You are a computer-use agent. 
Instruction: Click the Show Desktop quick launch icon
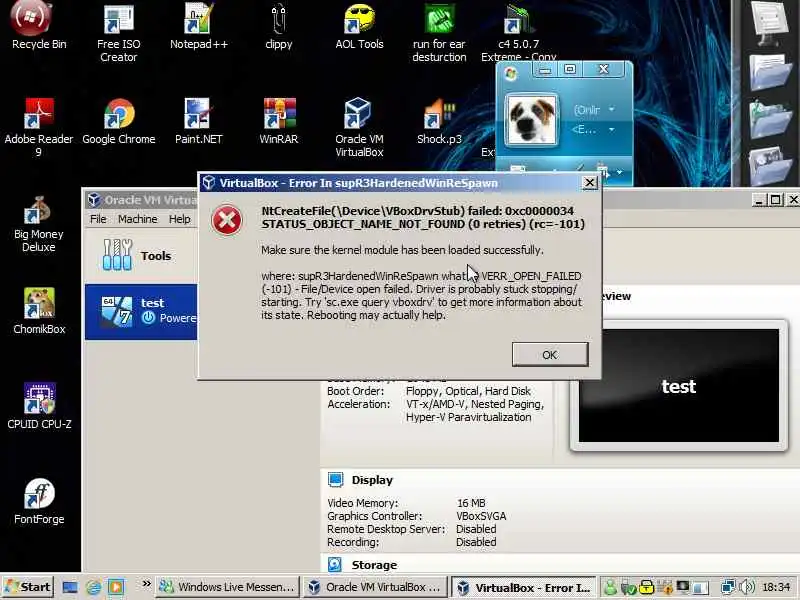point(69,587)
